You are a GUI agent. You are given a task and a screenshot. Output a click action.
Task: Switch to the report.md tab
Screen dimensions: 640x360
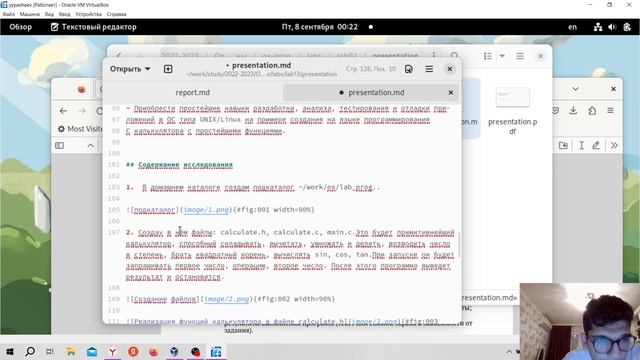point(193,92)
